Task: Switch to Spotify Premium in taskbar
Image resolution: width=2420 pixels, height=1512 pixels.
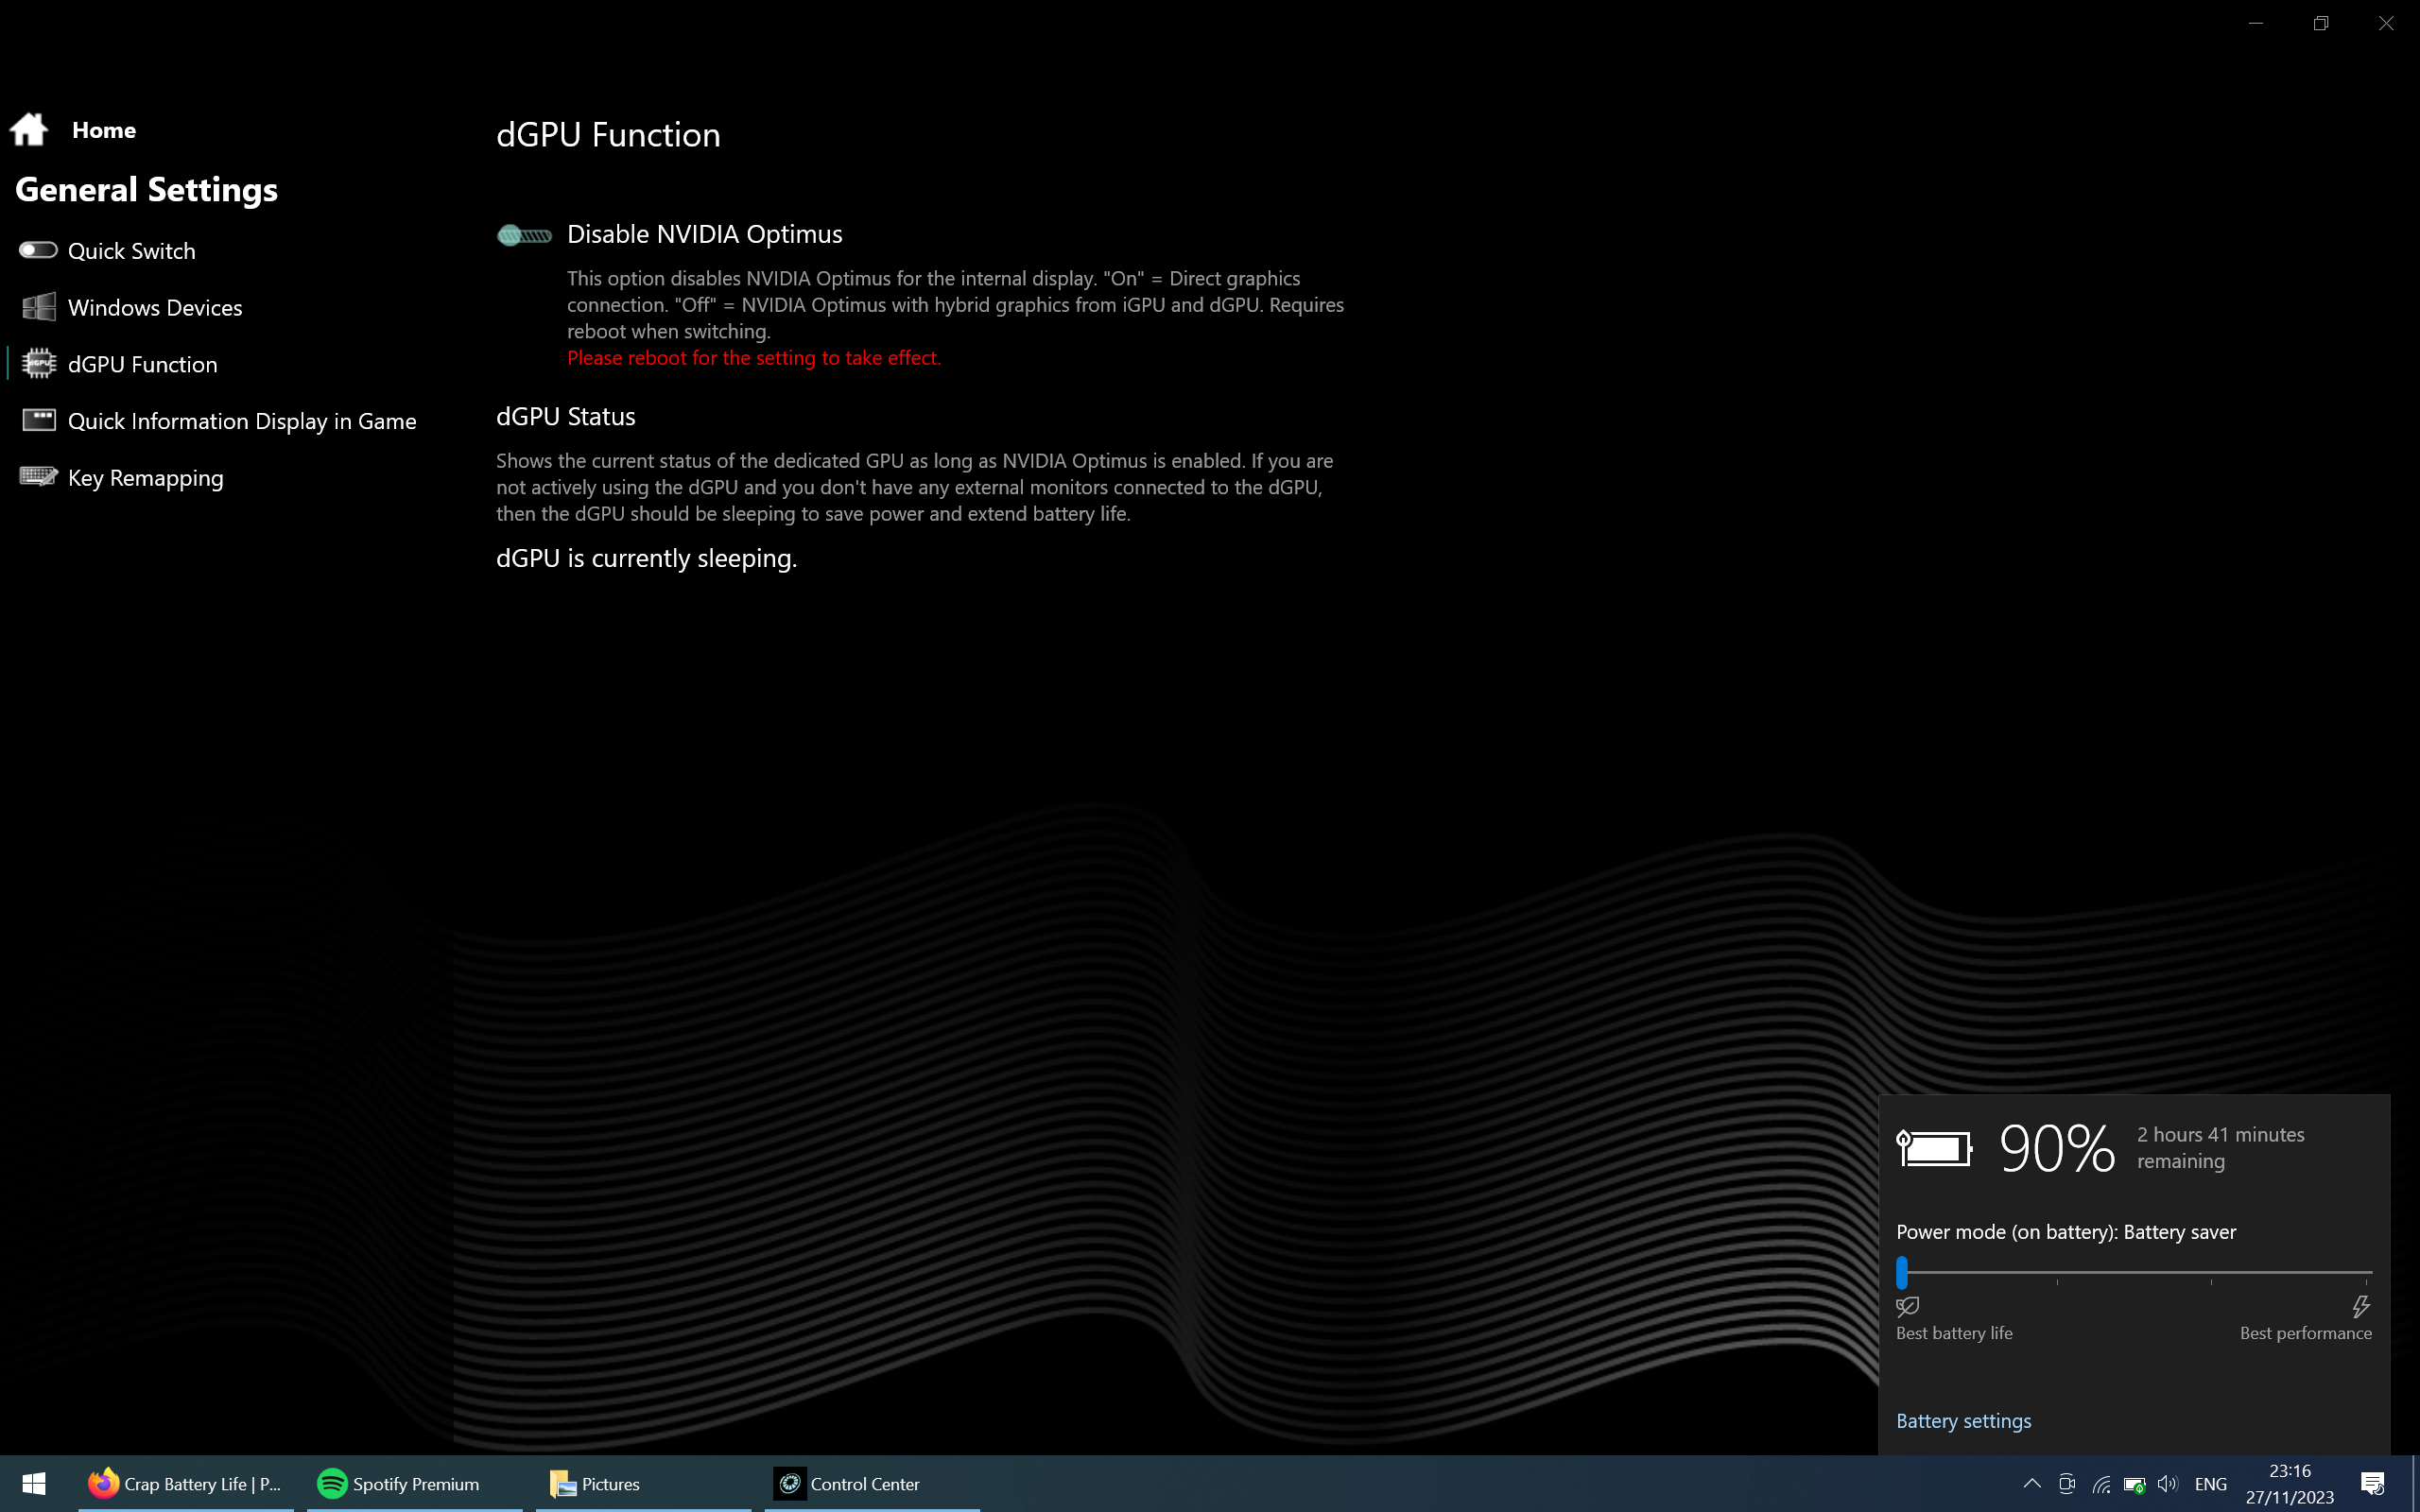Action: tap(415, 1484)
